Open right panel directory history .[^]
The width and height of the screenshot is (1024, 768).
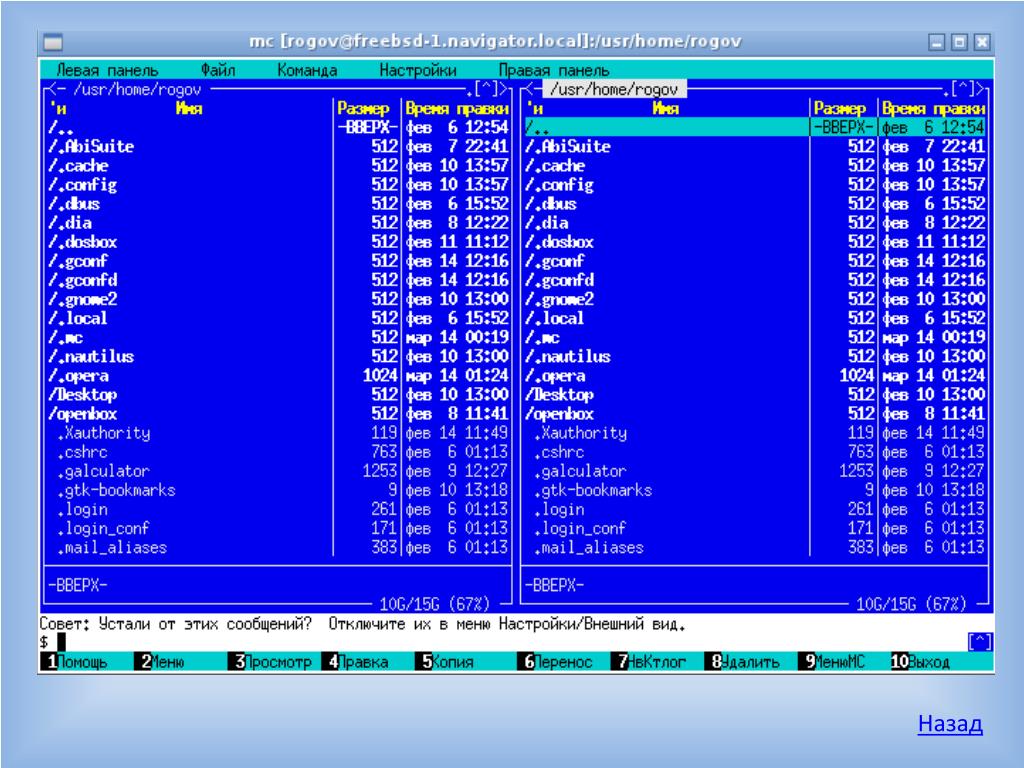tap(963, 88)
